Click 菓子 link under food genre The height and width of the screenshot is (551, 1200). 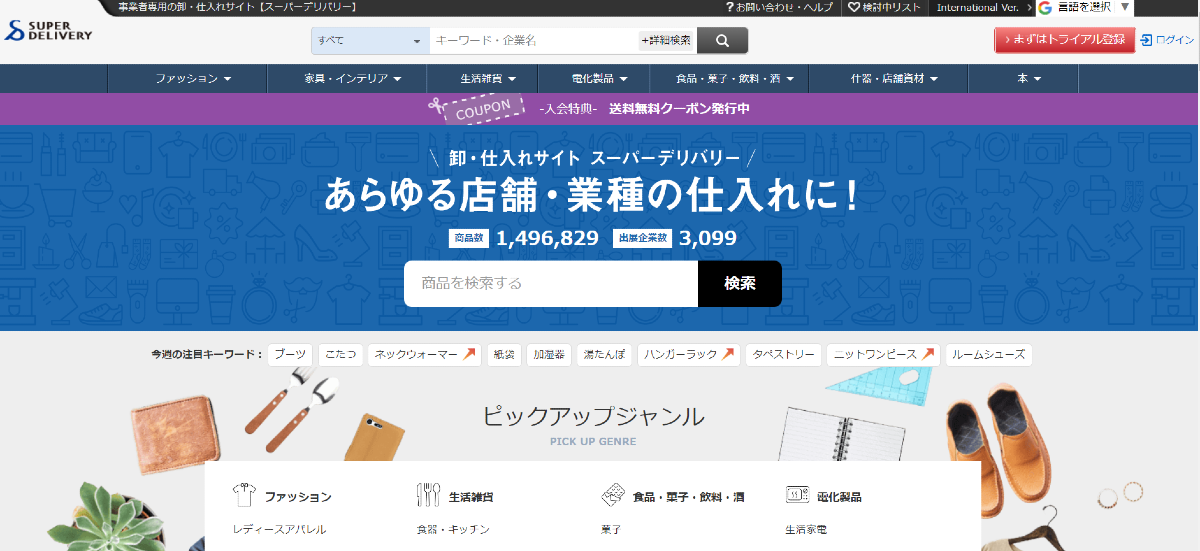click(x=611, y=529)
